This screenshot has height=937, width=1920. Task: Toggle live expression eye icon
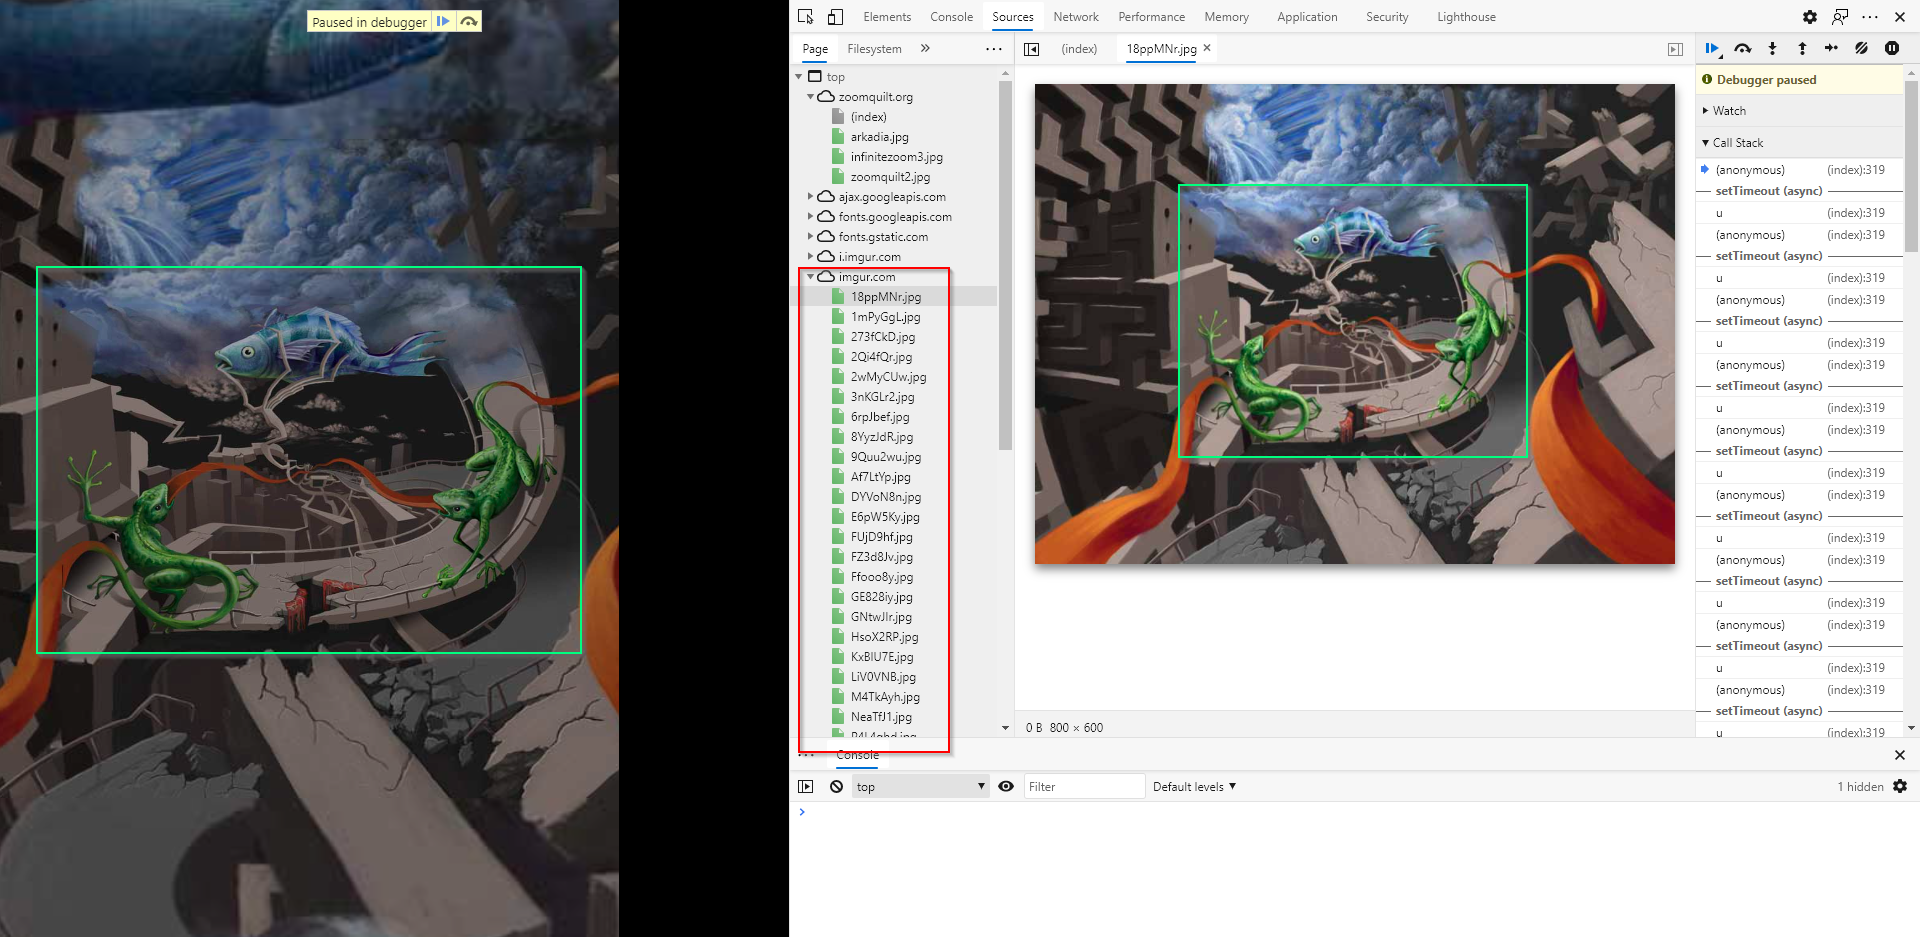tap(1006, 787)
